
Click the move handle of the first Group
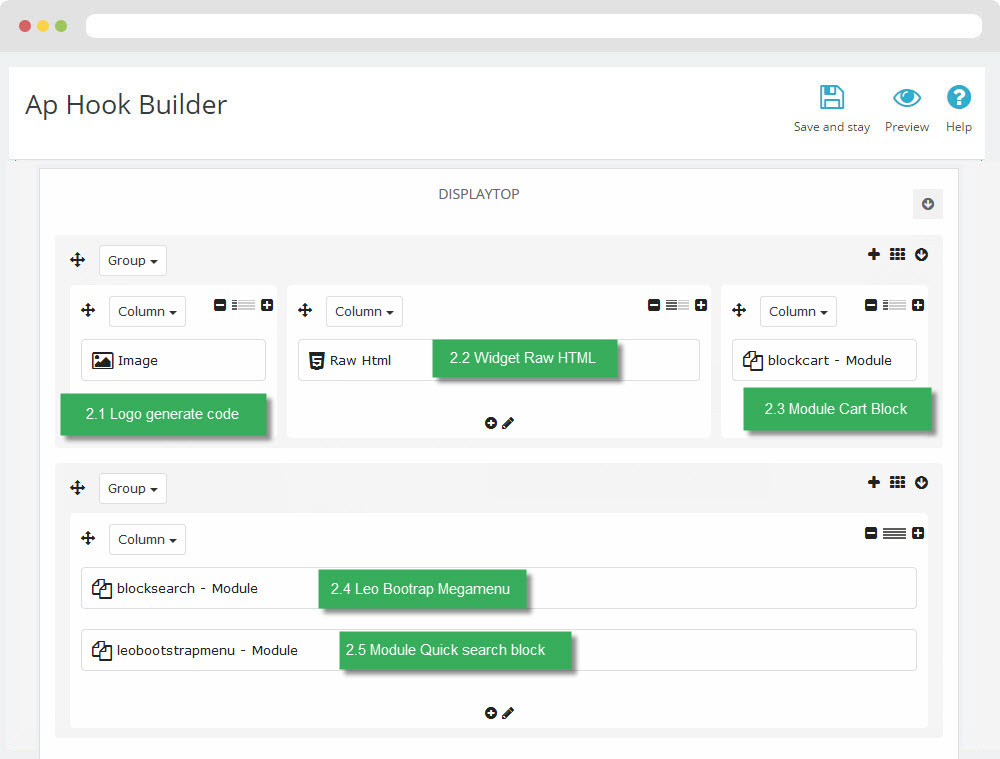[x=78, y=260]
